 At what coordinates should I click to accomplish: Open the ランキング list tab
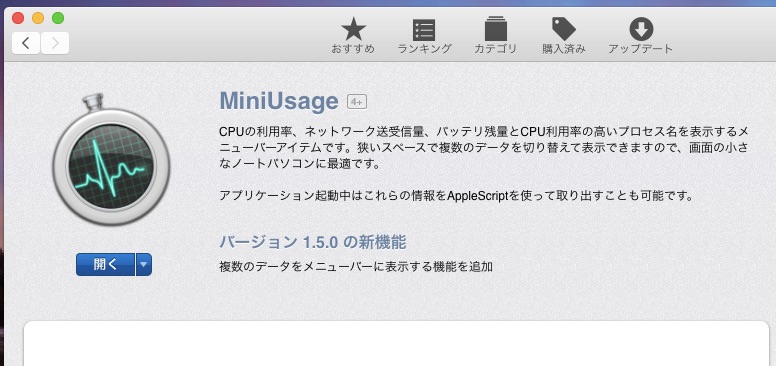pos(424,35)
